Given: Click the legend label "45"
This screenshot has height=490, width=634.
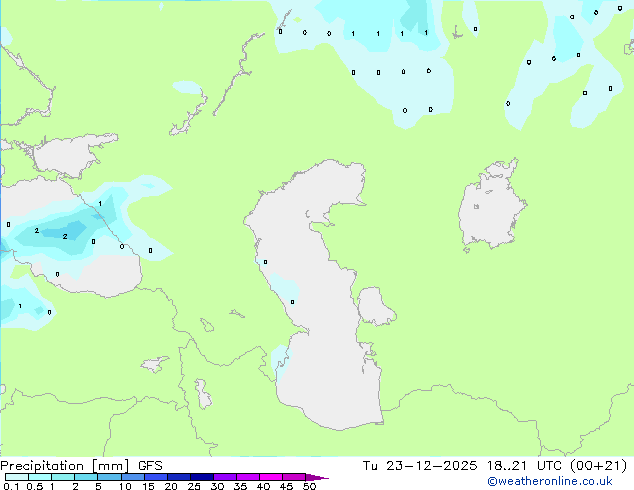Looking at the screenshot, I should [286, 486].
